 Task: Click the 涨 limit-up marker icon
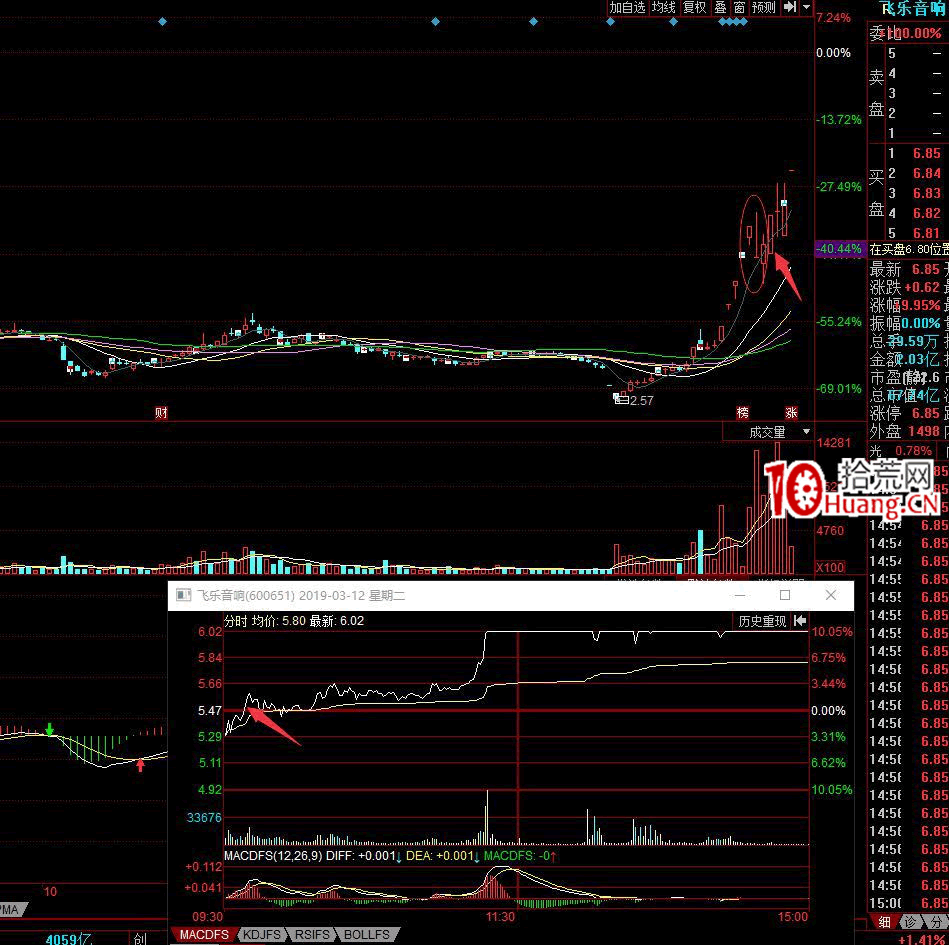pos(791,413)
